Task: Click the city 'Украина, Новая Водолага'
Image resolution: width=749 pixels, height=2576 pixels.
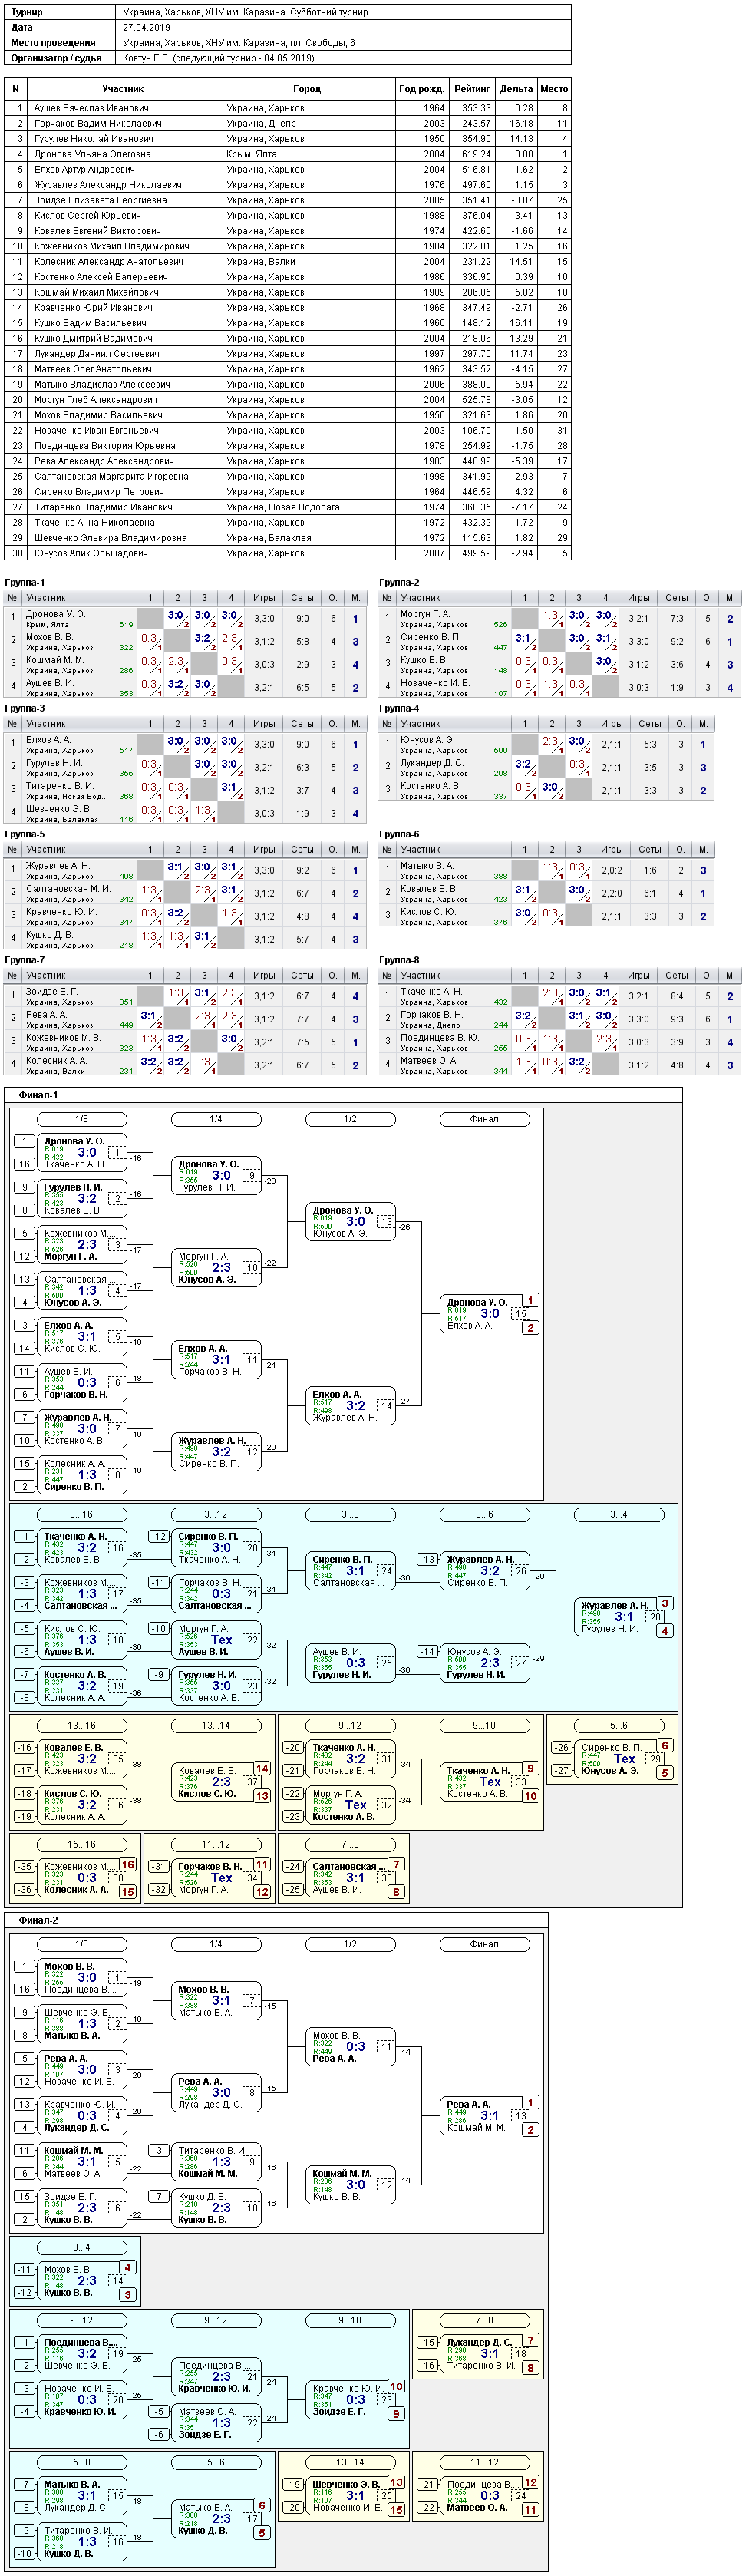Action: 283,507
